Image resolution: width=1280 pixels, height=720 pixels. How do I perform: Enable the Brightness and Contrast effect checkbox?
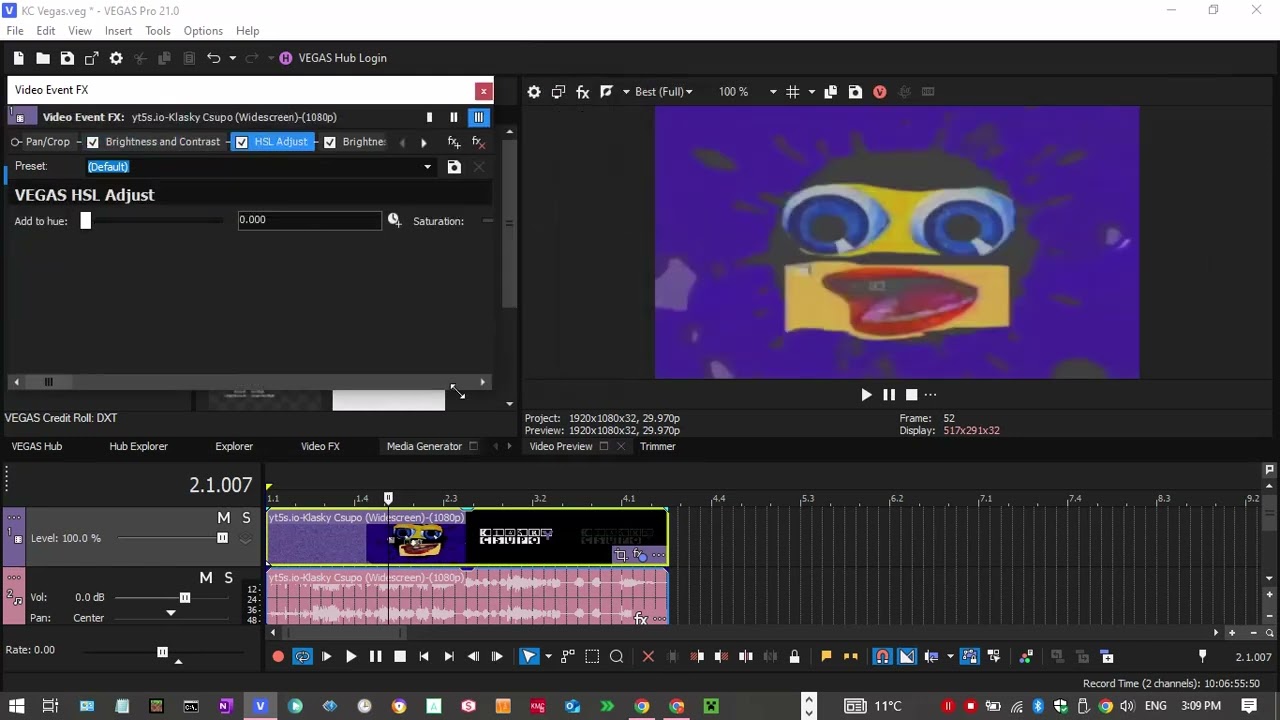(93, 142)
